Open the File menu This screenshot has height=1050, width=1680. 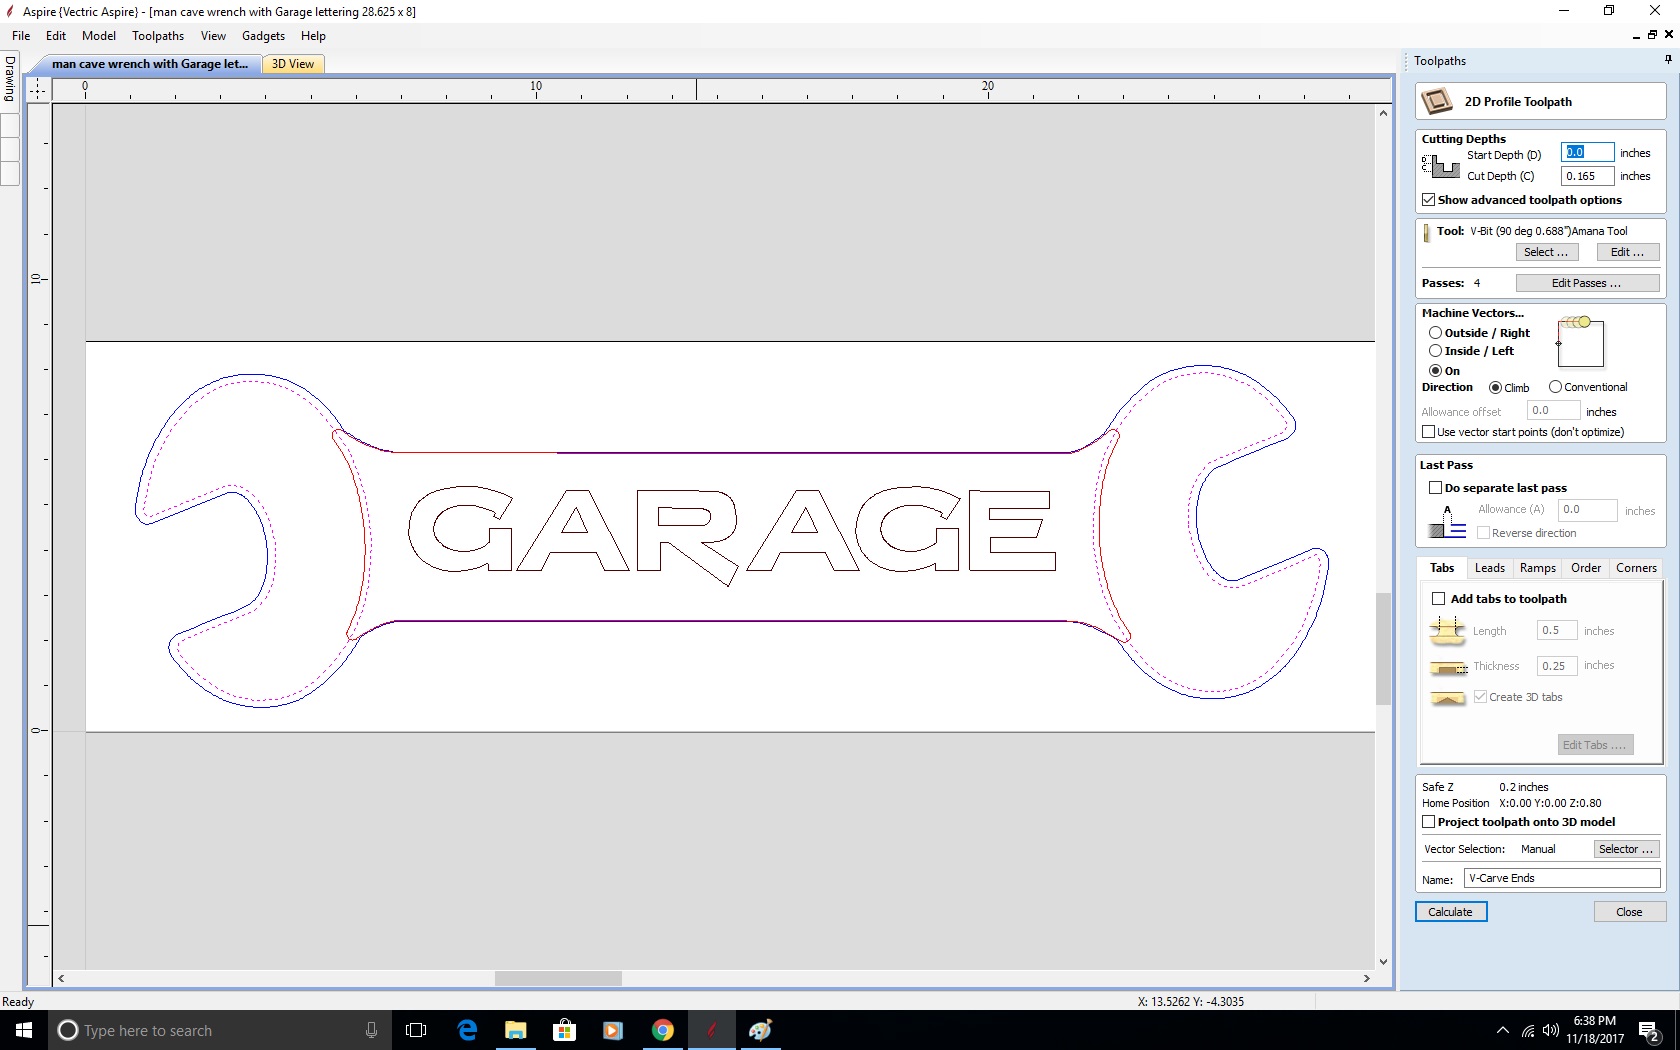click(21, 36)
